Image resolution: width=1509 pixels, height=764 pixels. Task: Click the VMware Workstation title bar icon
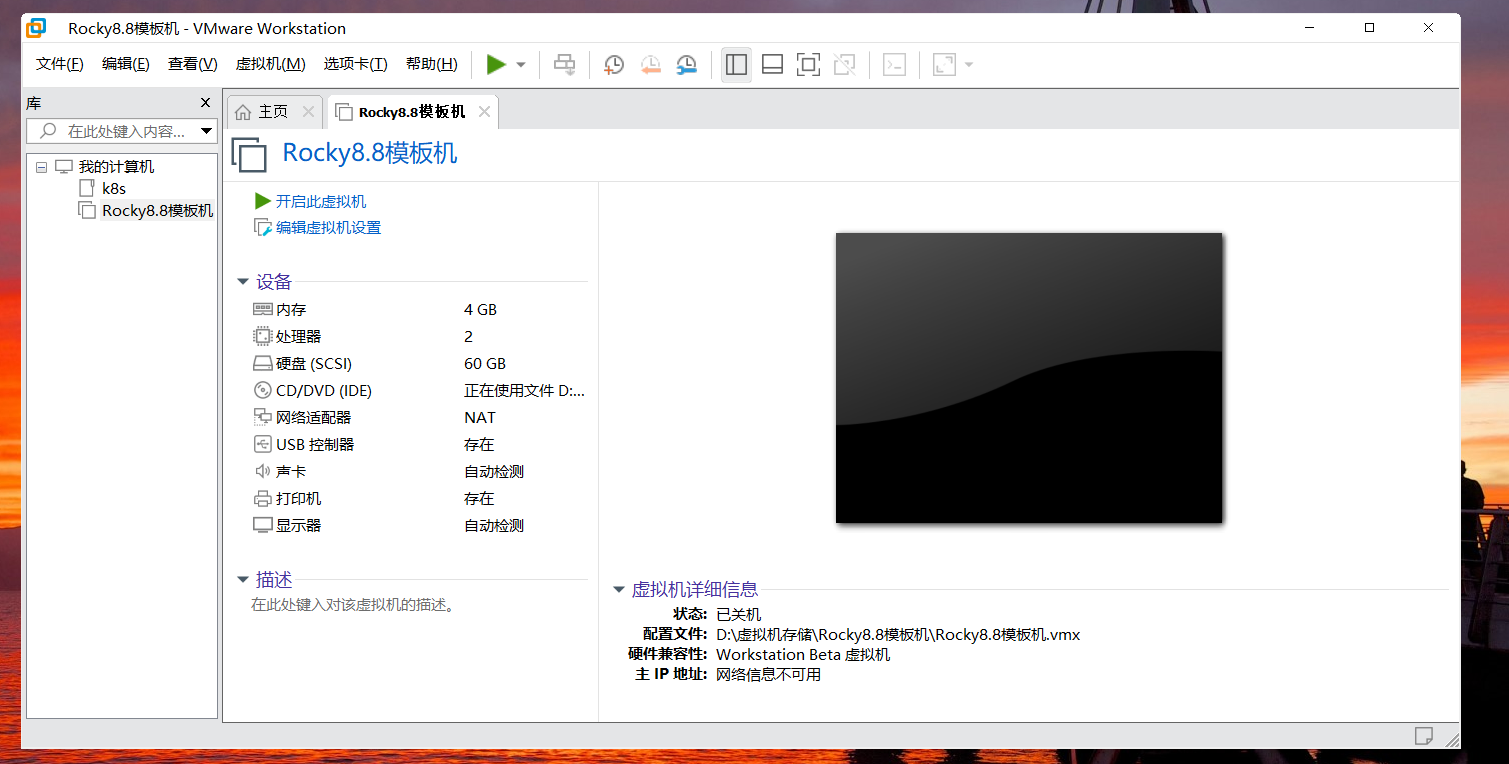[x=37, y=28]
